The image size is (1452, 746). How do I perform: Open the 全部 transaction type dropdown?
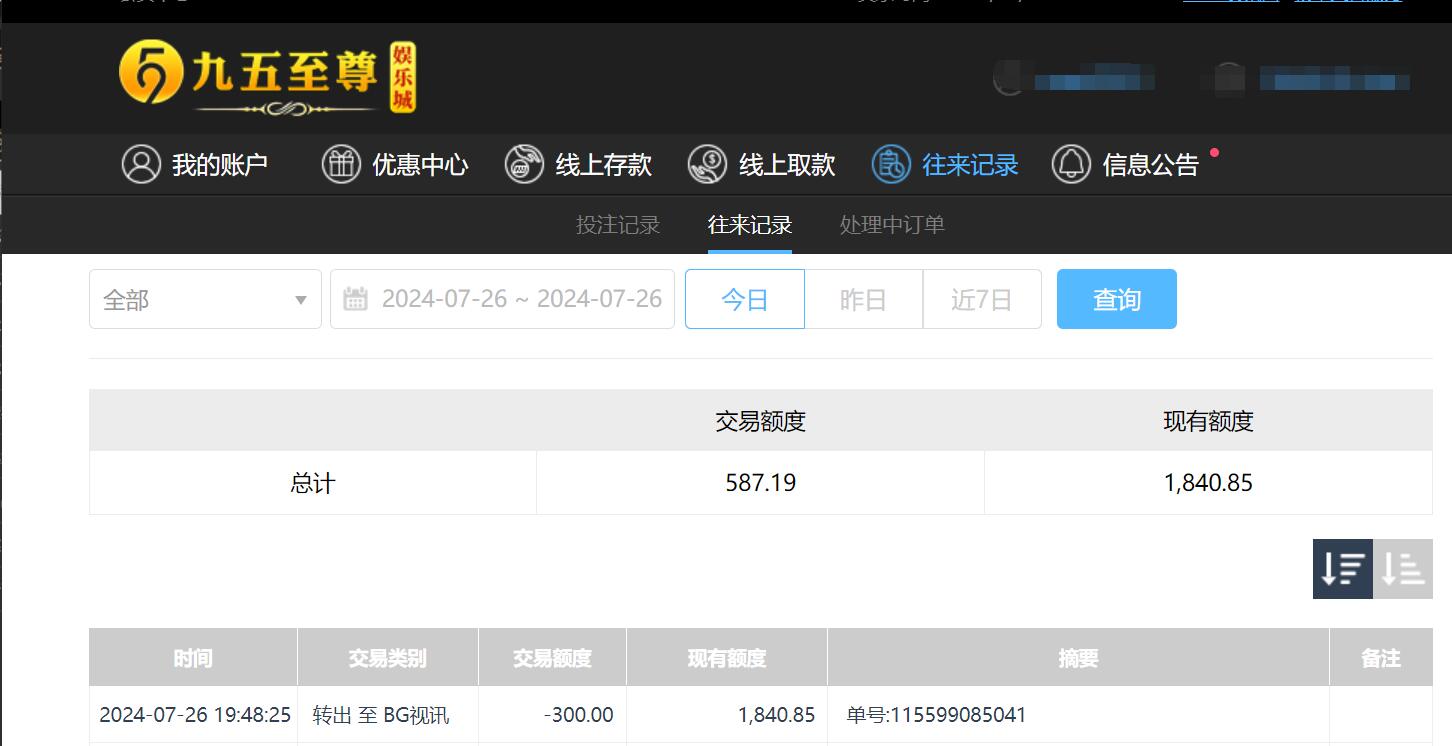coord(204,298)
